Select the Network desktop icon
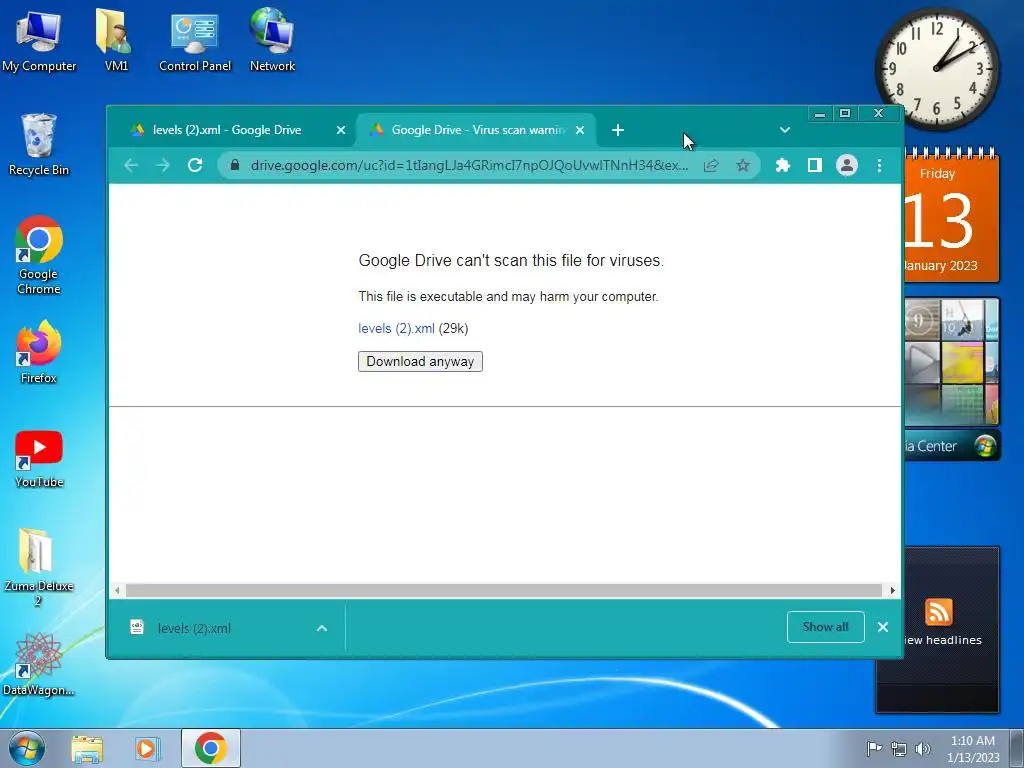 (x=272, y=40)
